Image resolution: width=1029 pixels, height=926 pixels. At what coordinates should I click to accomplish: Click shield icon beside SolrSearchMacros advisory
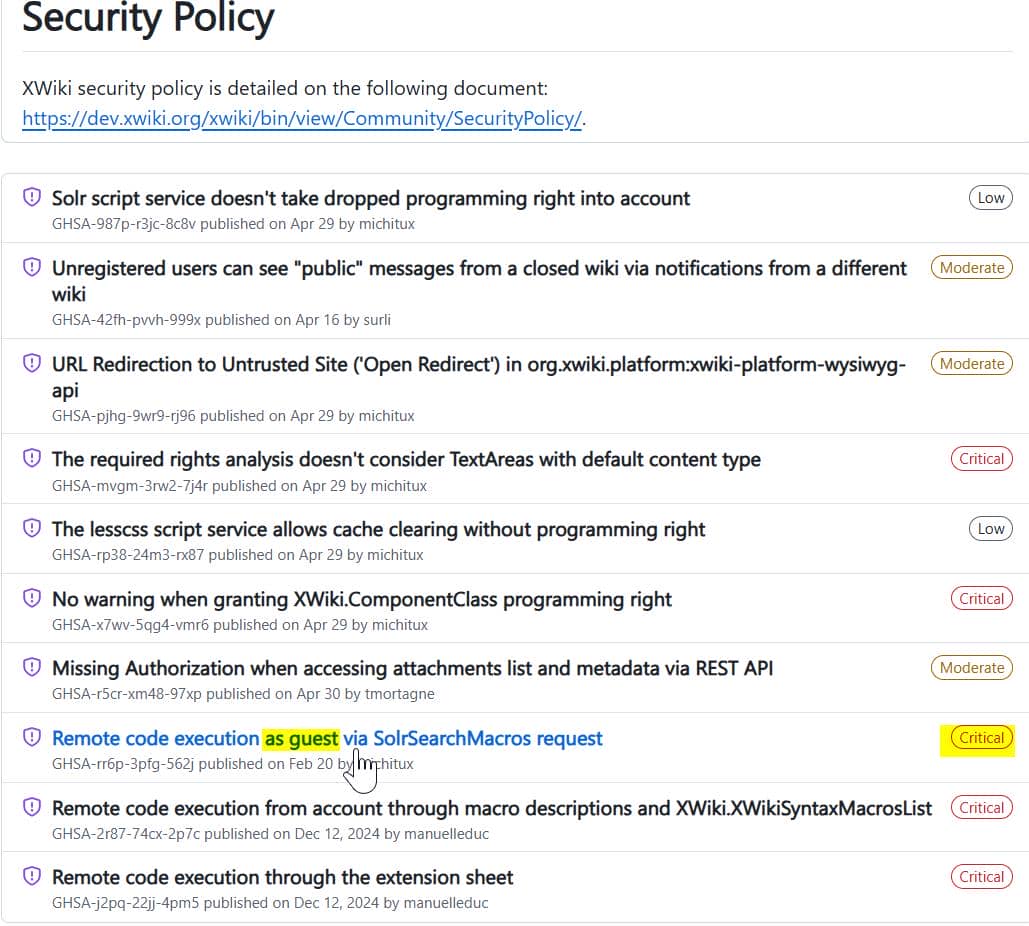(x=32, y=738)
